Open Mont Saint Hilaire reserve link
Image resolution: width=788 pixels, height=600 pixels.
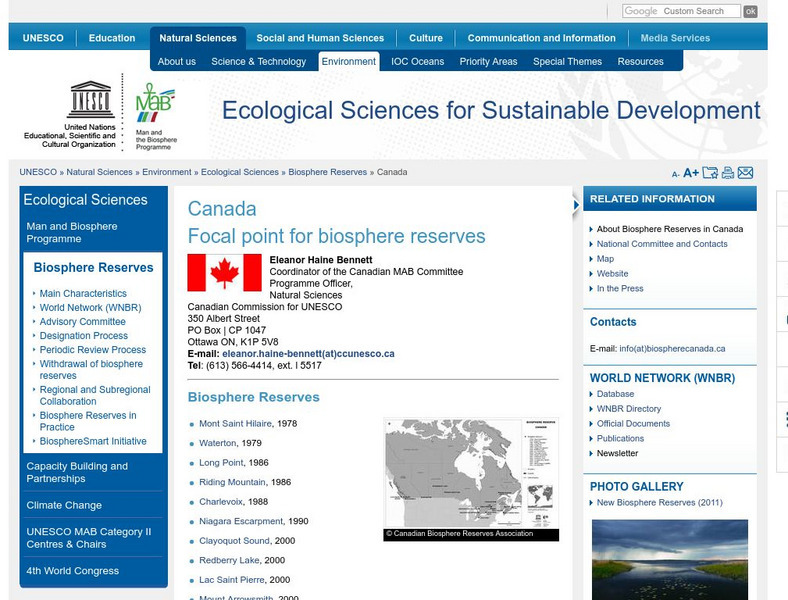click(235, 424)
